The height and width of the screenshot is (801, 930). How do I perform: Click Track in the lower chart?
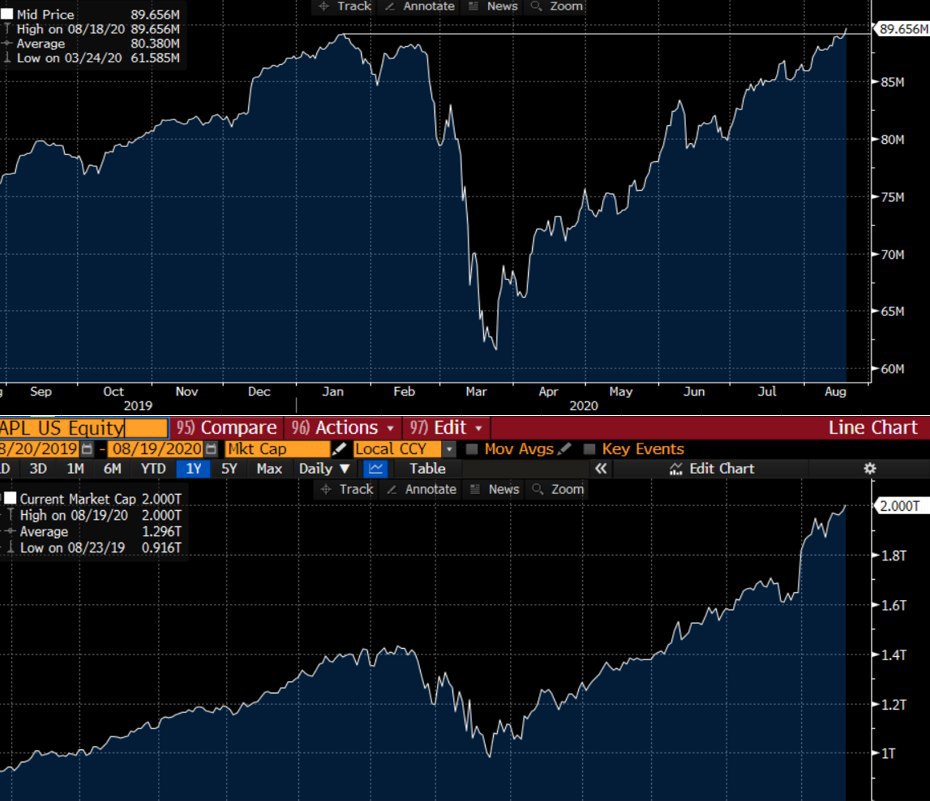[348, 489]
